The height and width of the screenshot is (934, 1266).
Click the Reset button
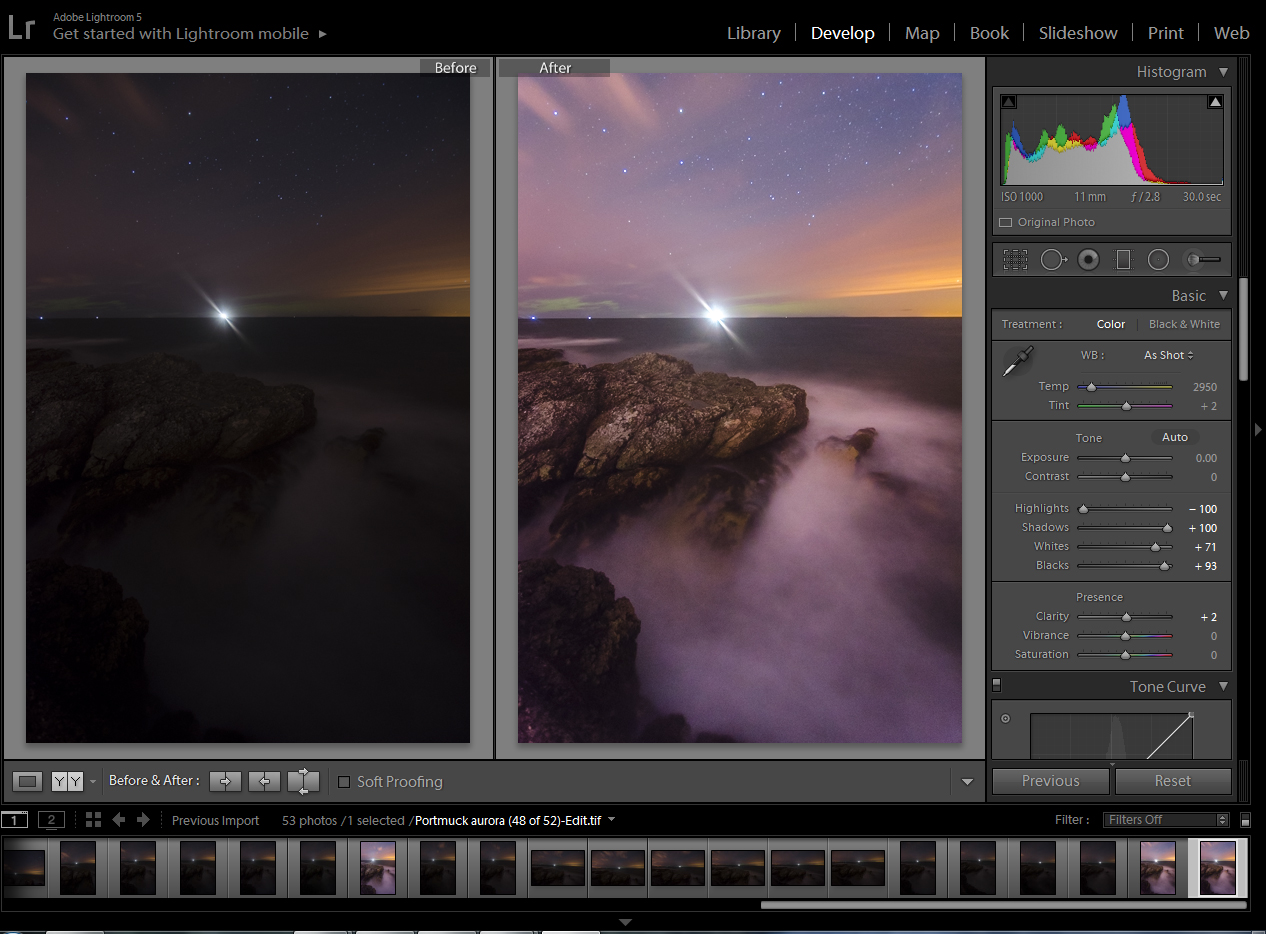1173,781
